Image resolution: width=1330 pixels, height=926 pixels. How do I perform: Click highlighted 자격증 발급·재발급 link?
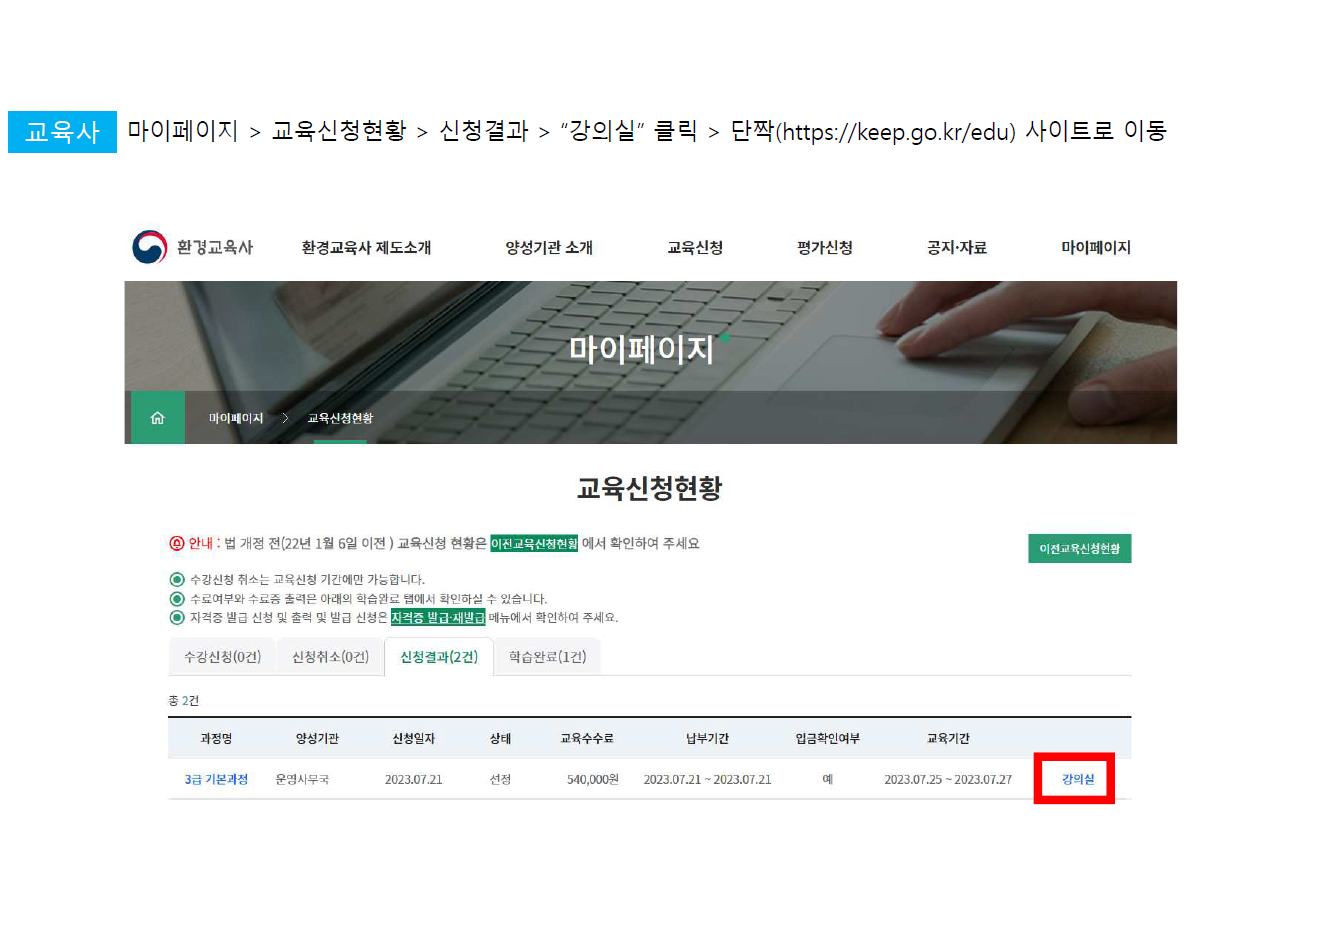click(x=438, y=617)
